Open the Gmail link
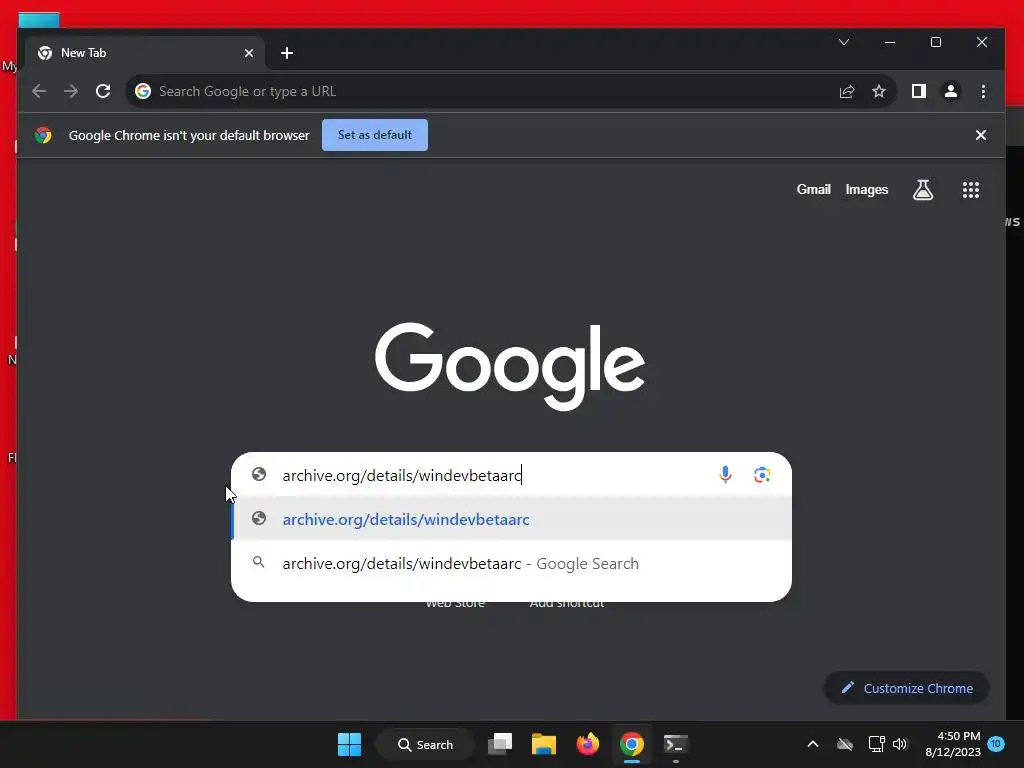Image resolution: width=1024 pixels, height=768 pixels. click(814, 189)
